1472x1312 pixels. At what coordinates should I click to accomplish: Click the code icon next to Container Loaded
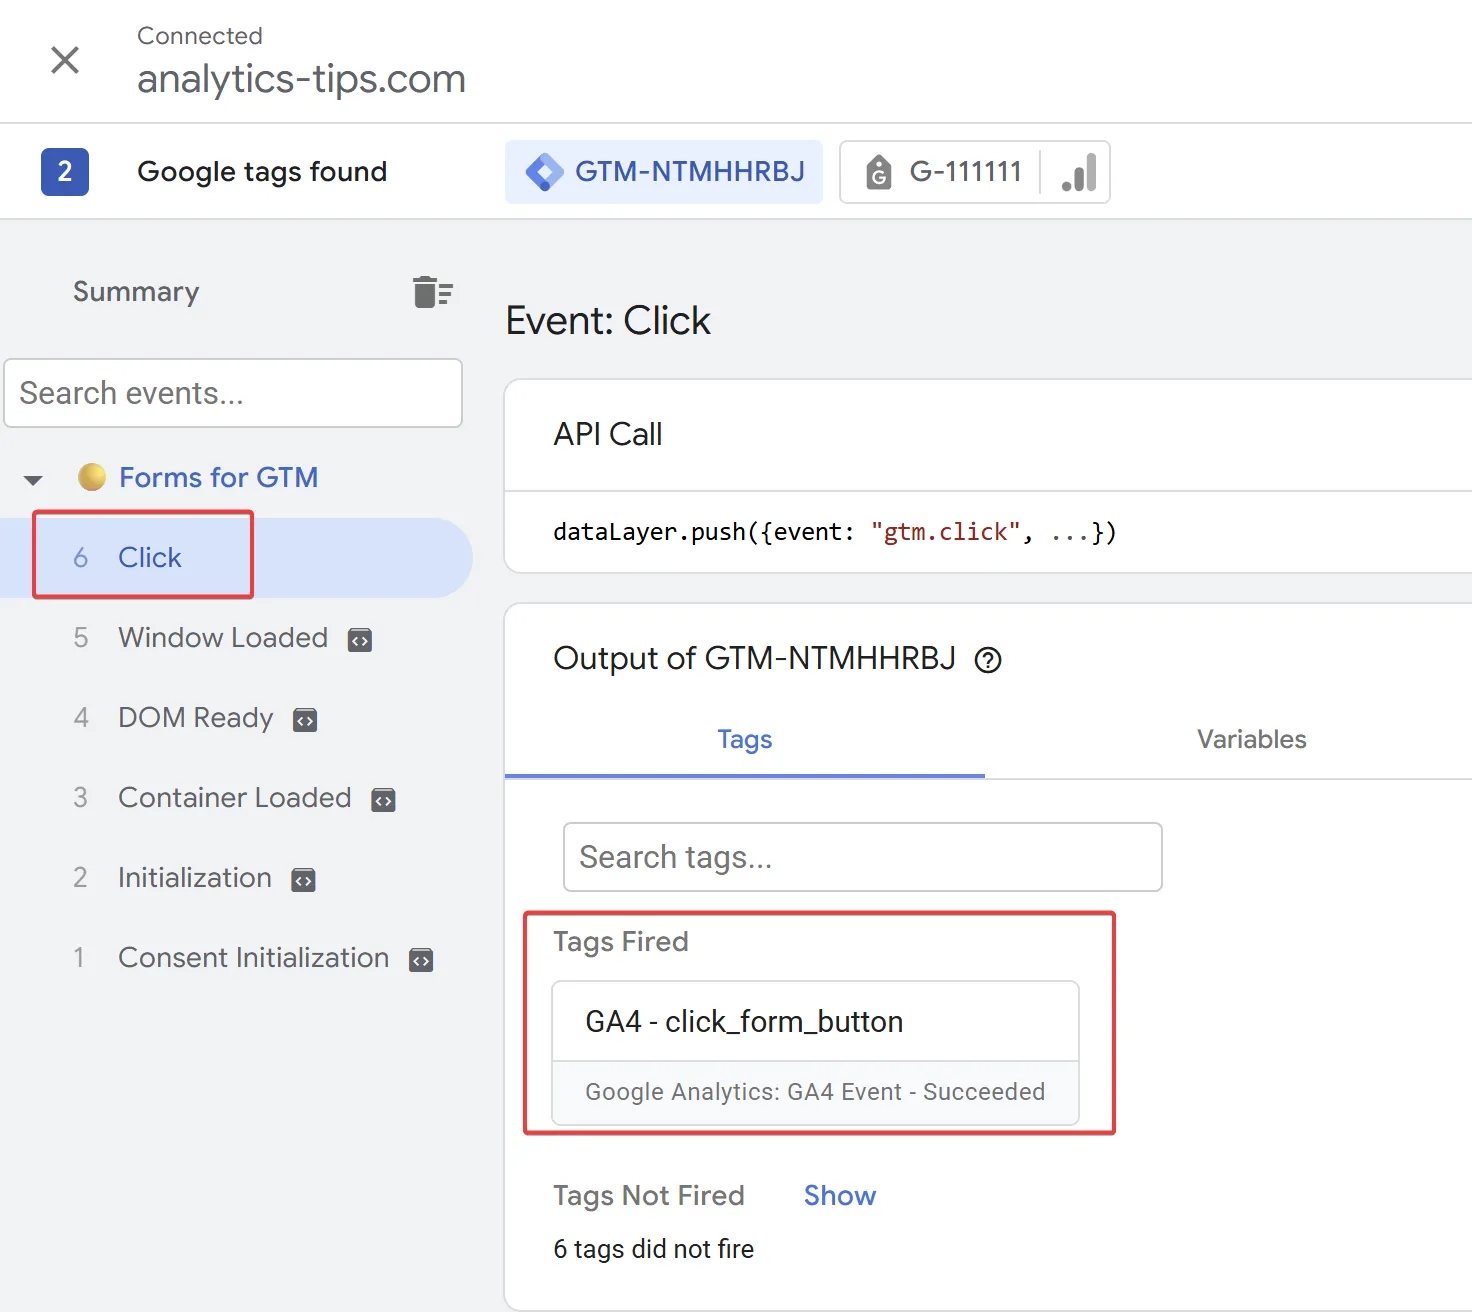pos(383,800)
